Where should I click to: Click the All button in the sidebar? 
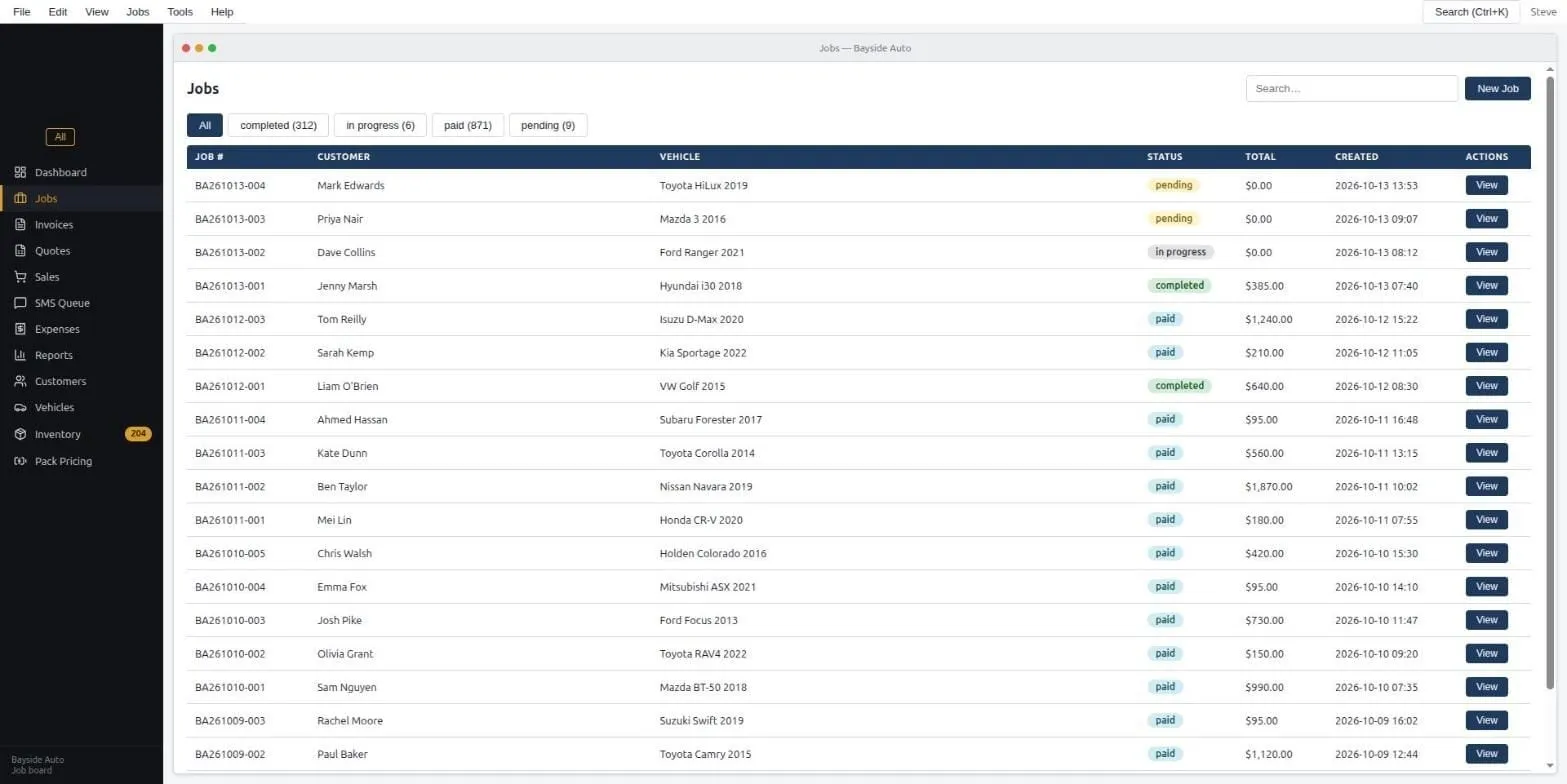[x=60, y=137]
